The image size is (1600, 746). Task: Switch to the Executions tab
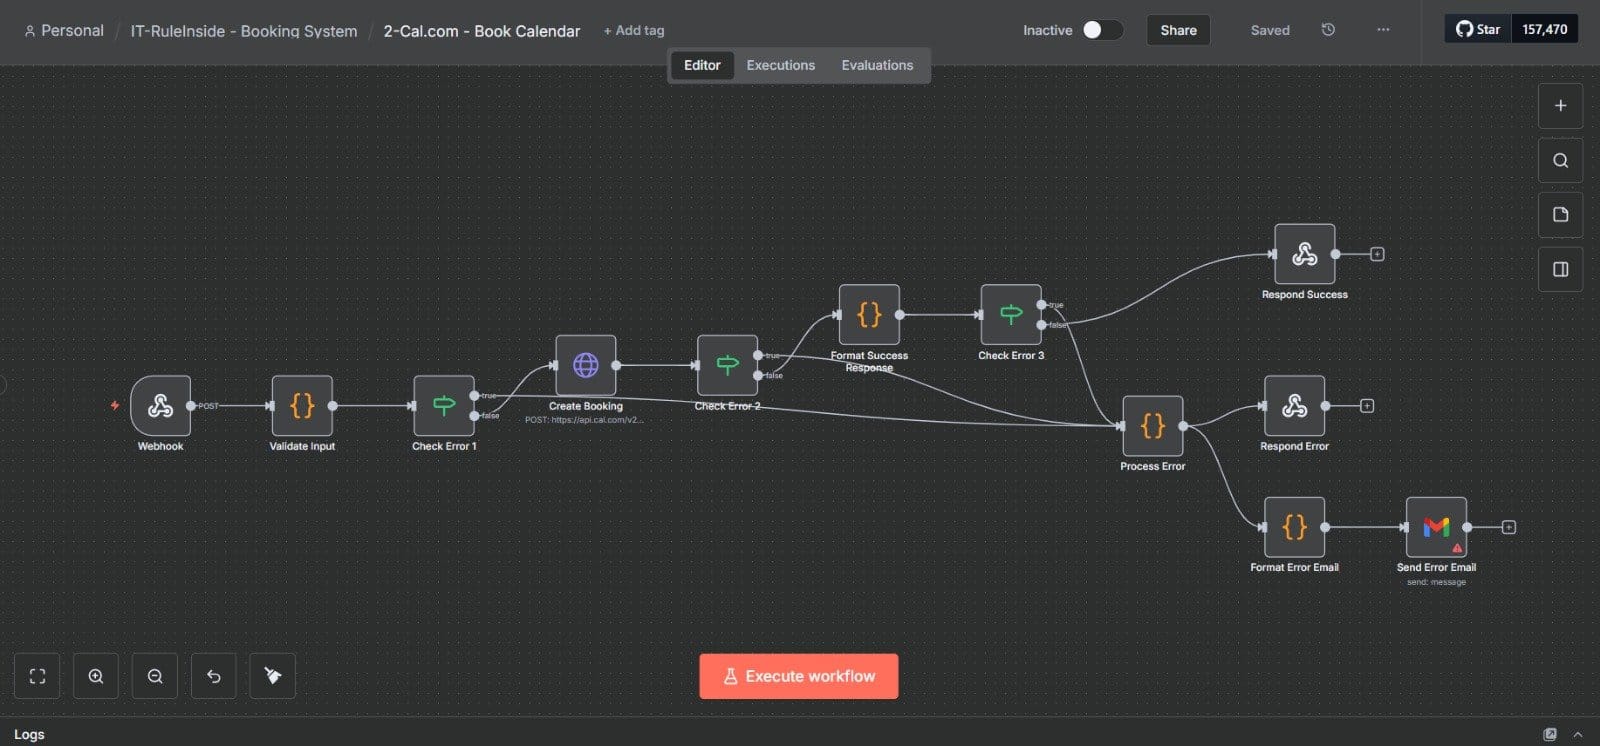coord(780,65)
